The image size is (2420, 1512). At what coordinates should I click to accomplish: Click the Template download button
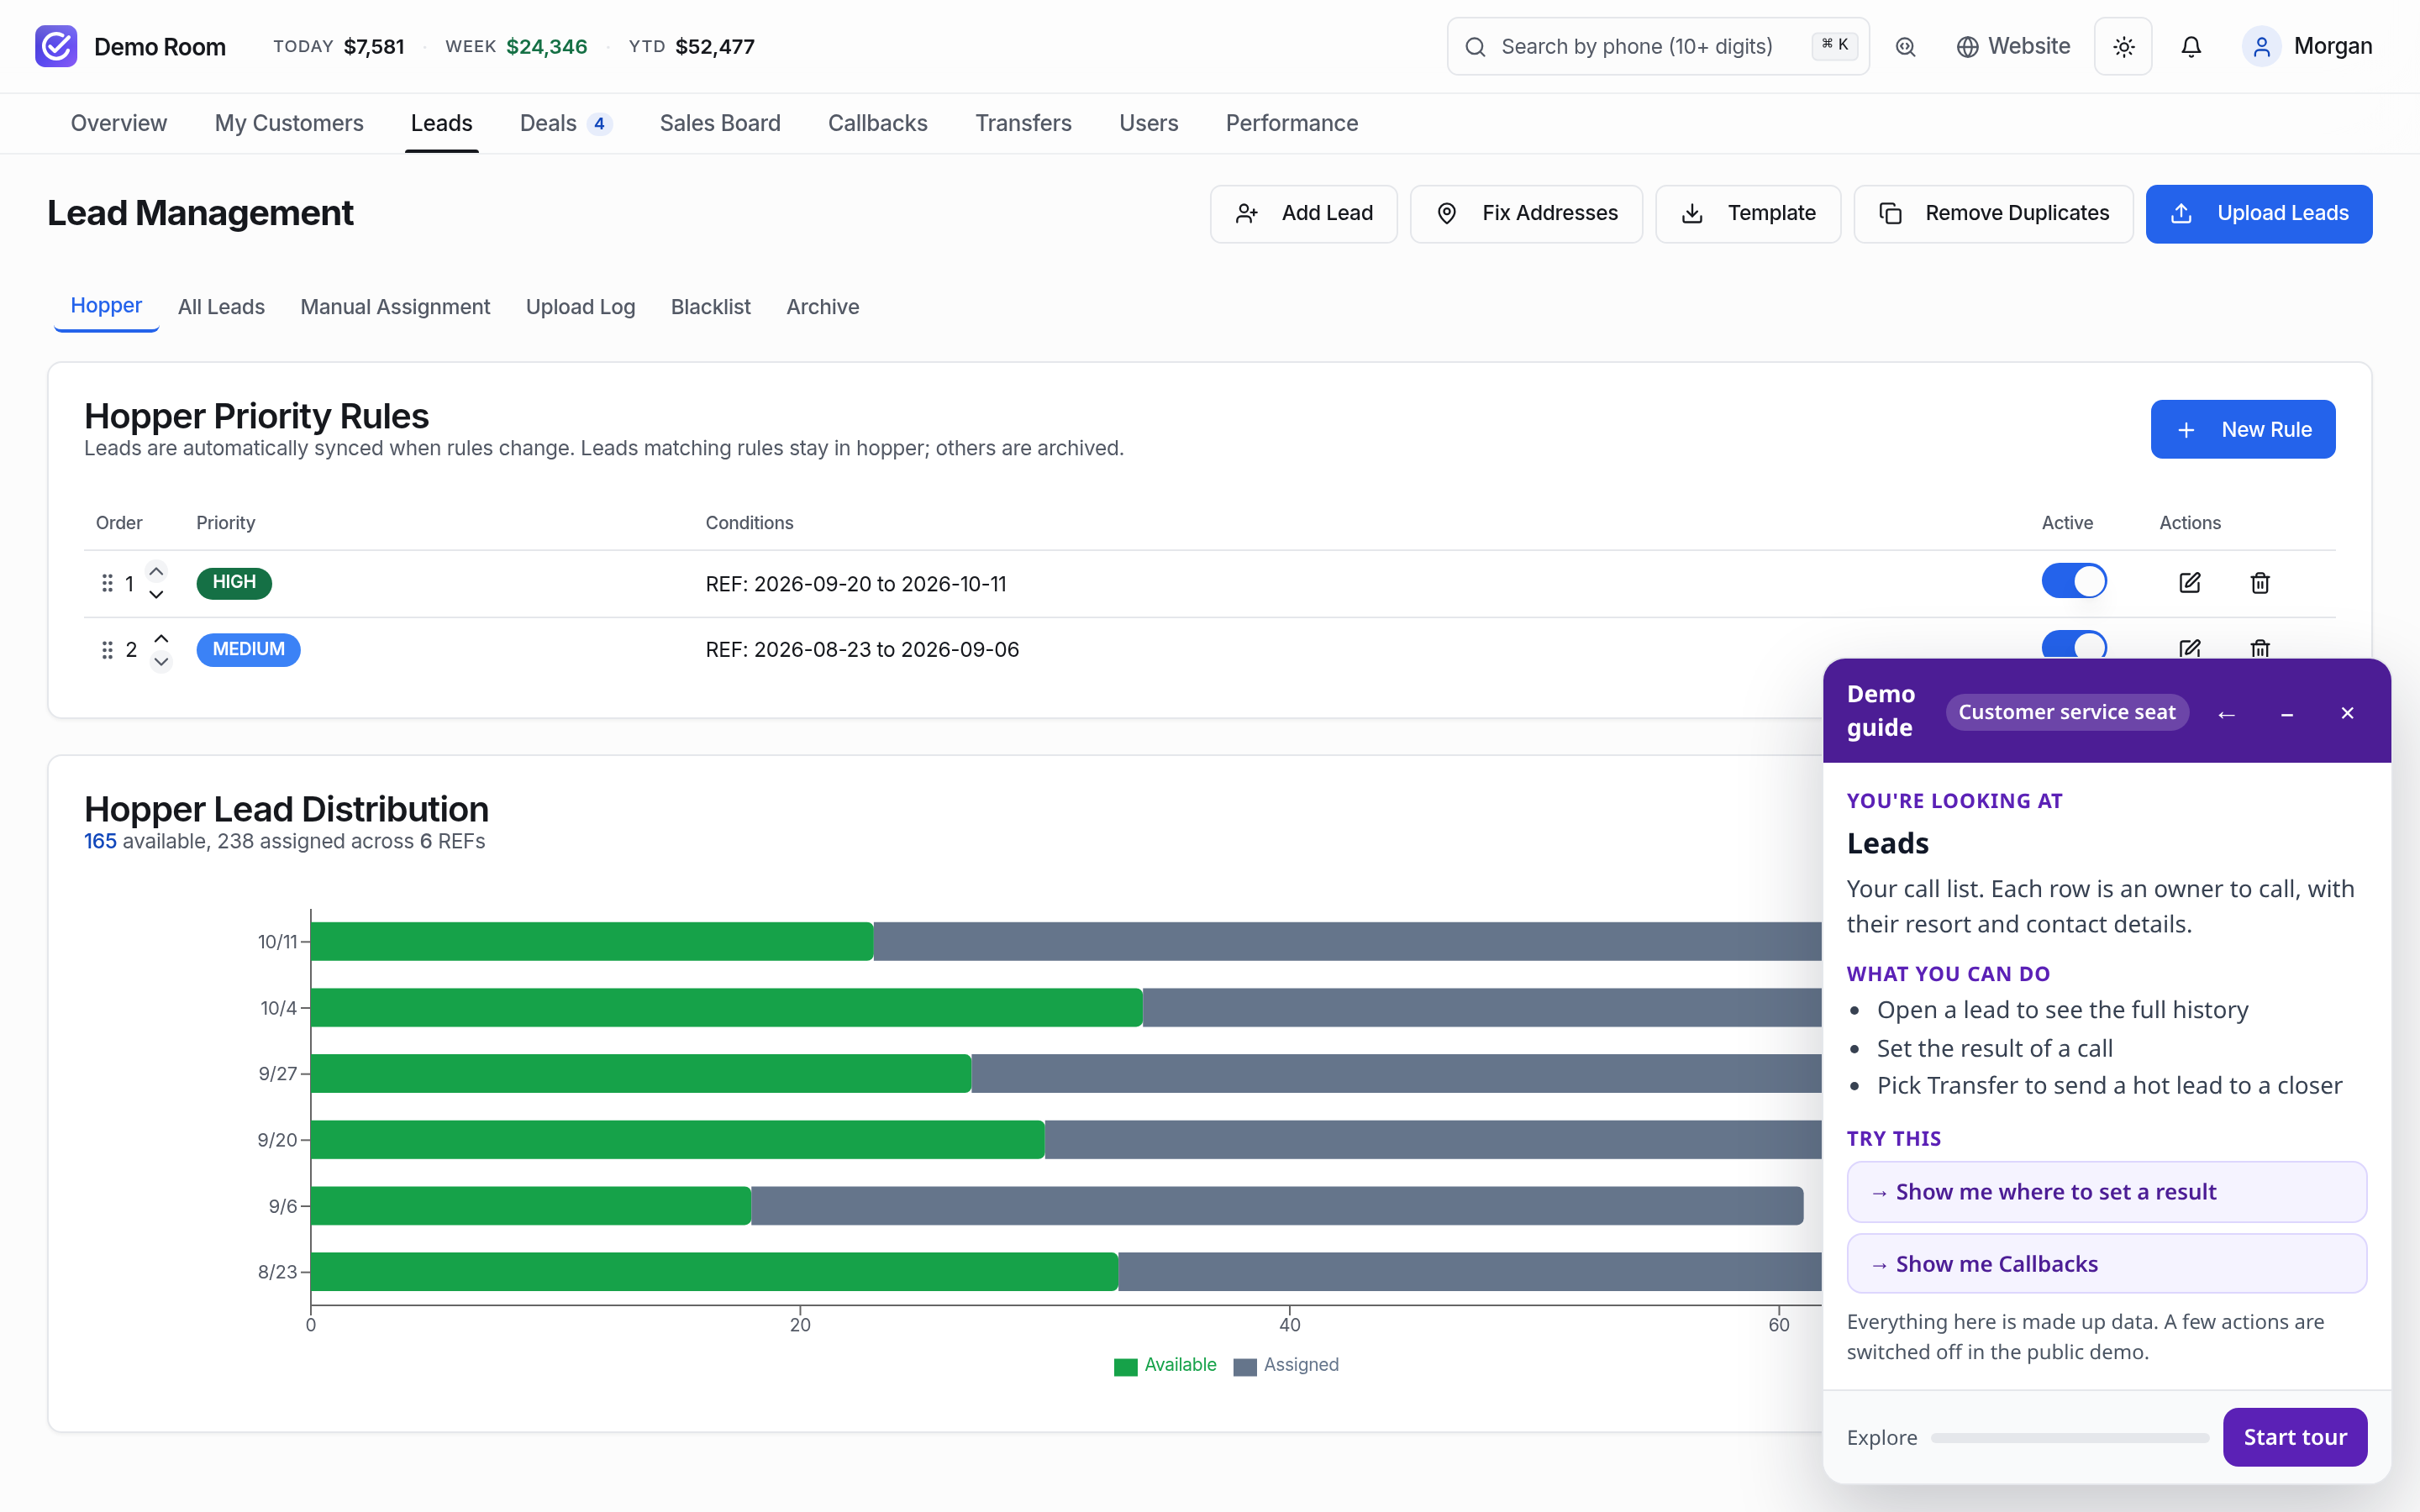pyautogui.click(x=1748, y=214)
